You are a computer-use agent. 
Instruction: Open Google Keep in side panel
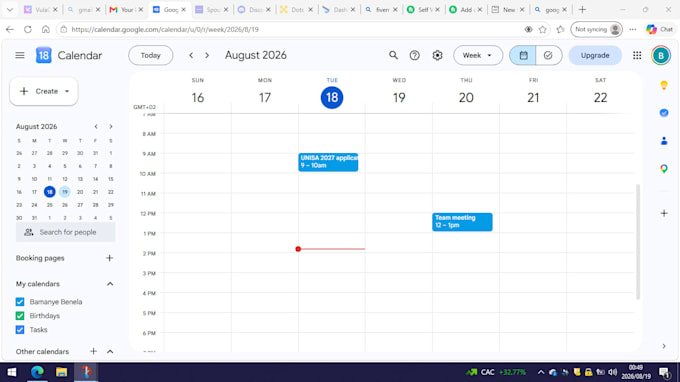(664, 85)
